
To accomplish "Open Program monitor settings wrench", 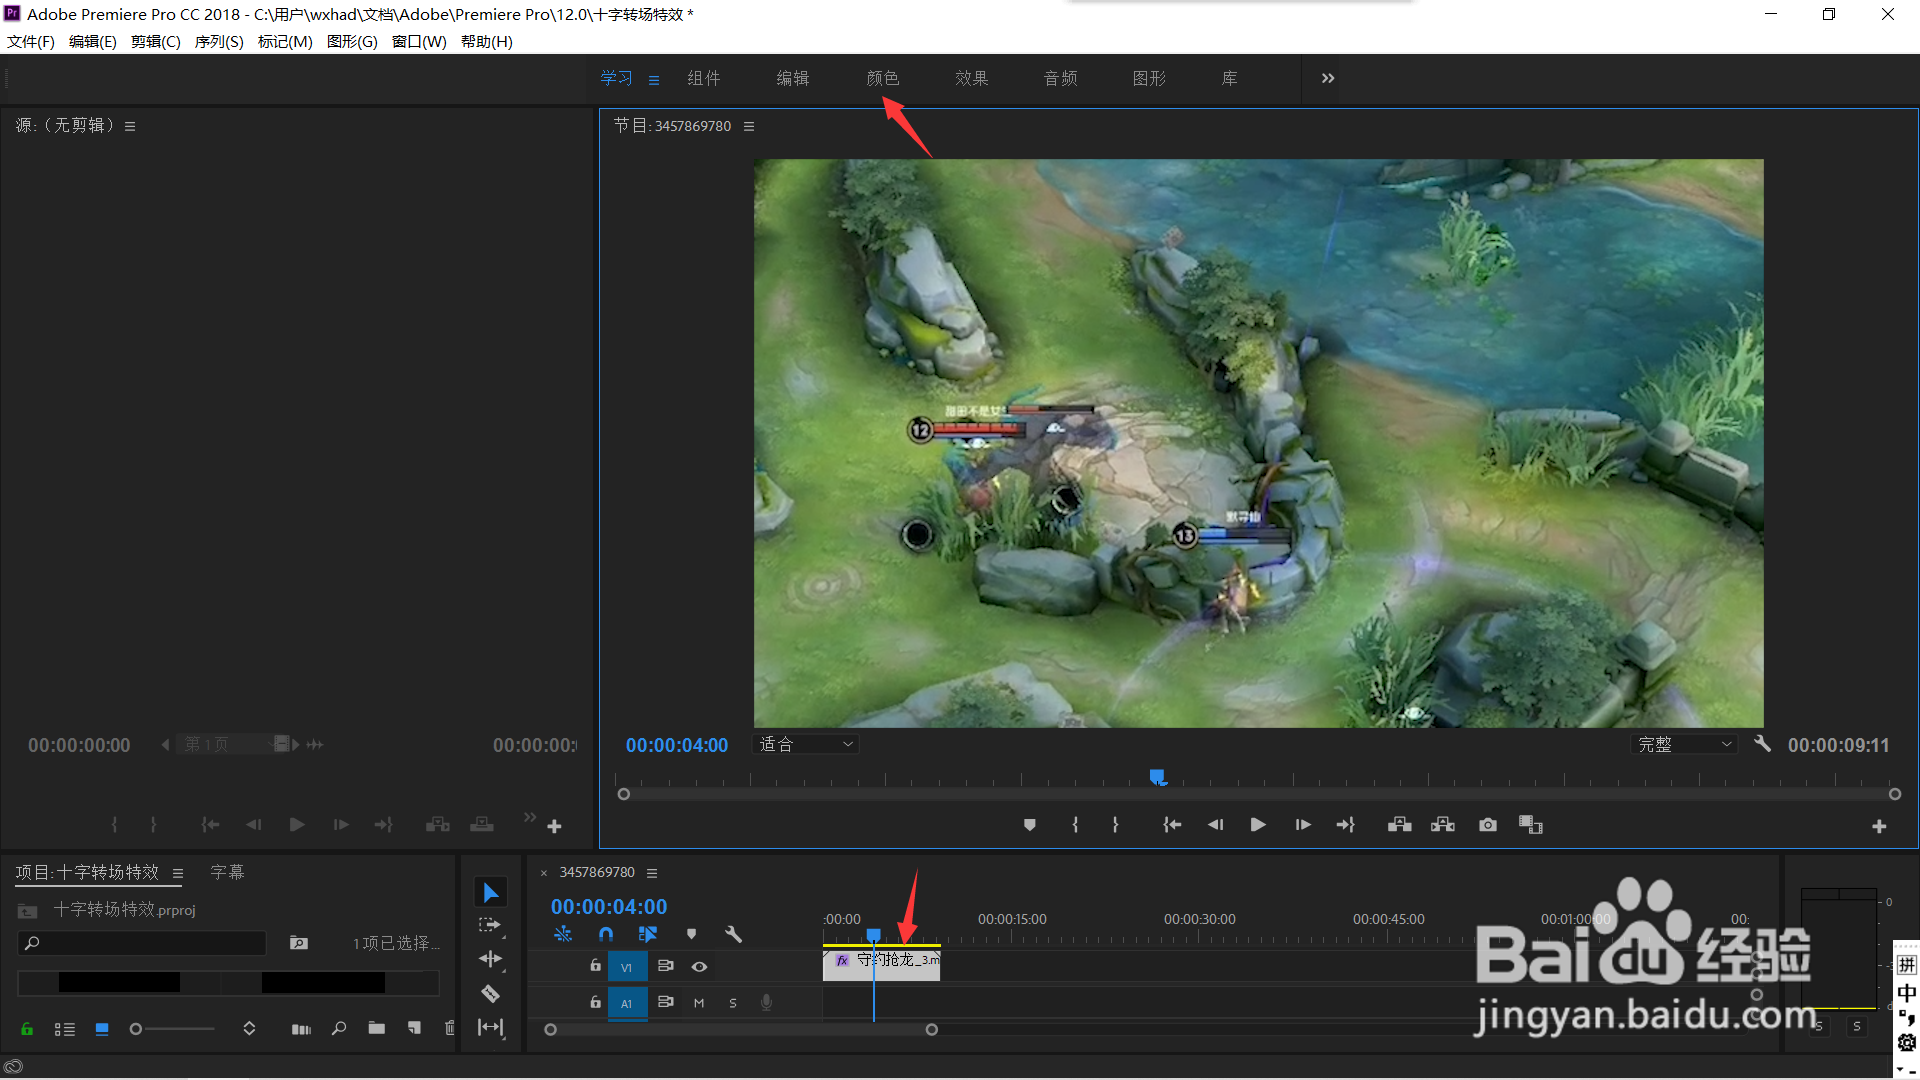I will pyautogui.click(x=1762, y=744).
